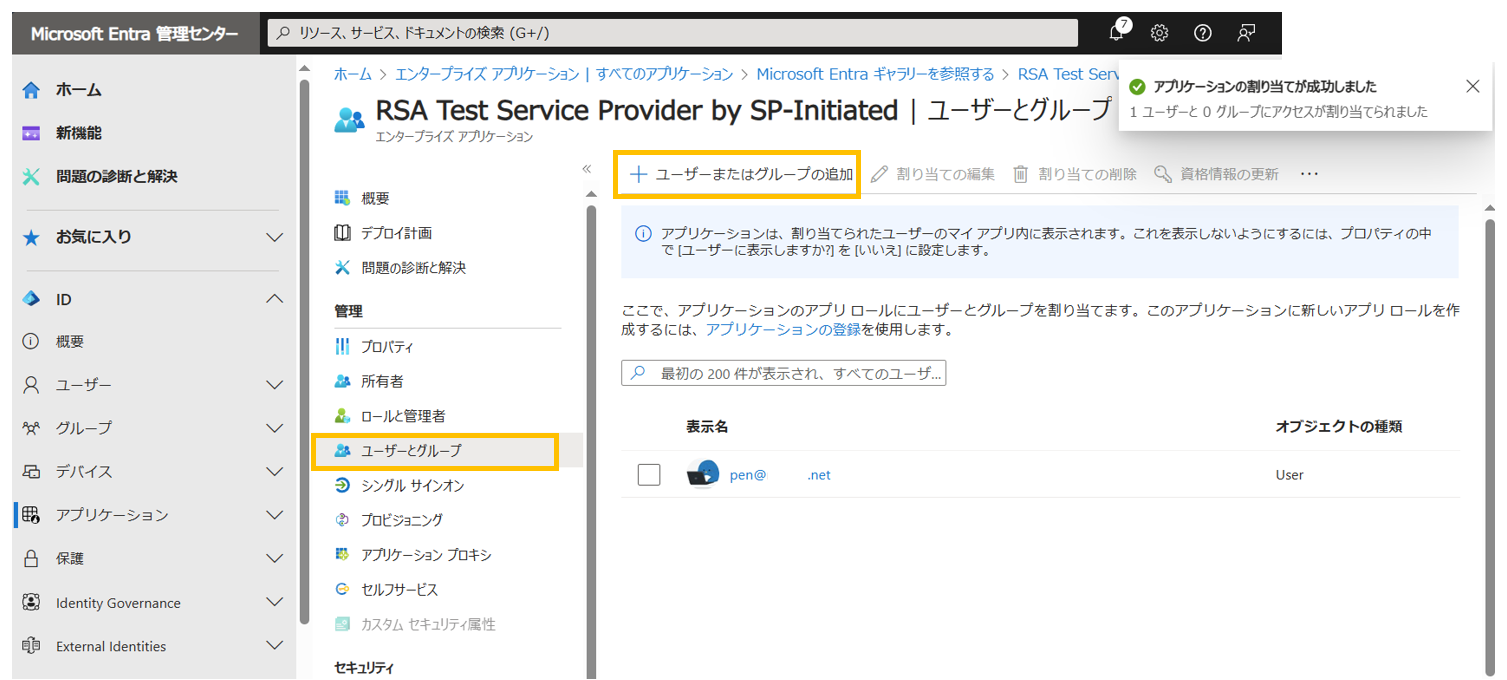This screenshot has height=680, width=1507.
Task: Focus the user list filter search box
Action: pyautogui.click(x=783, y=373)
